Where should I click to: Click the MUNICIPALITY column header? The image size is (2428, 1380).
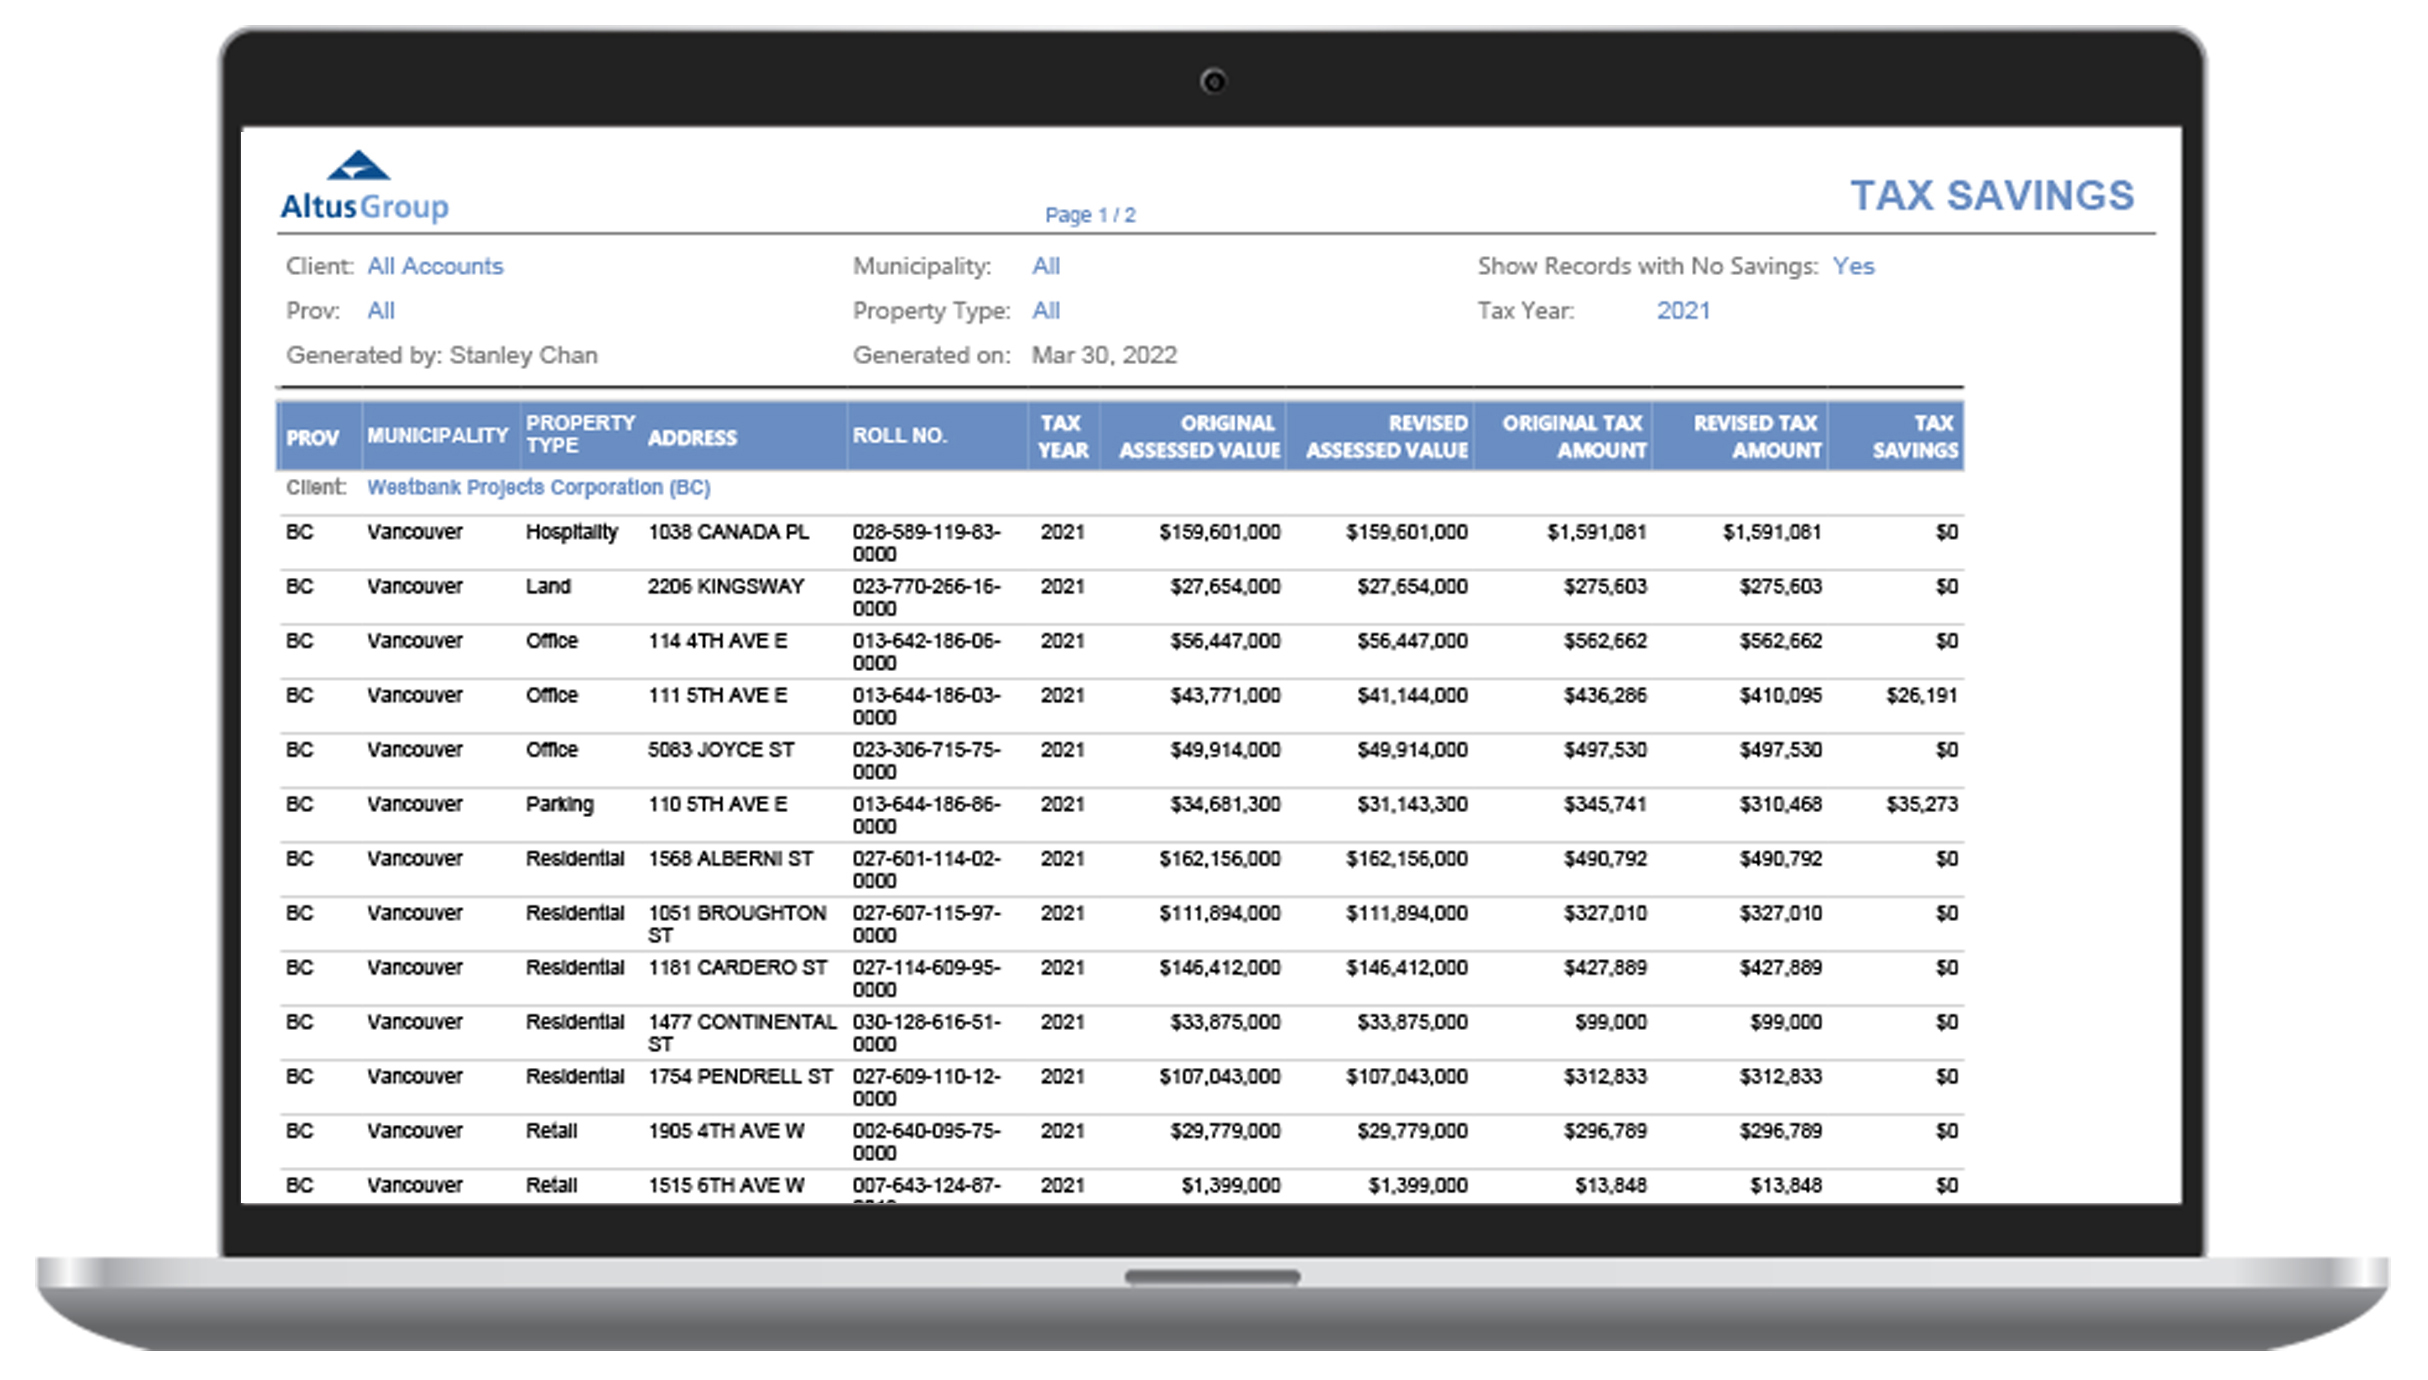point(437,436)
